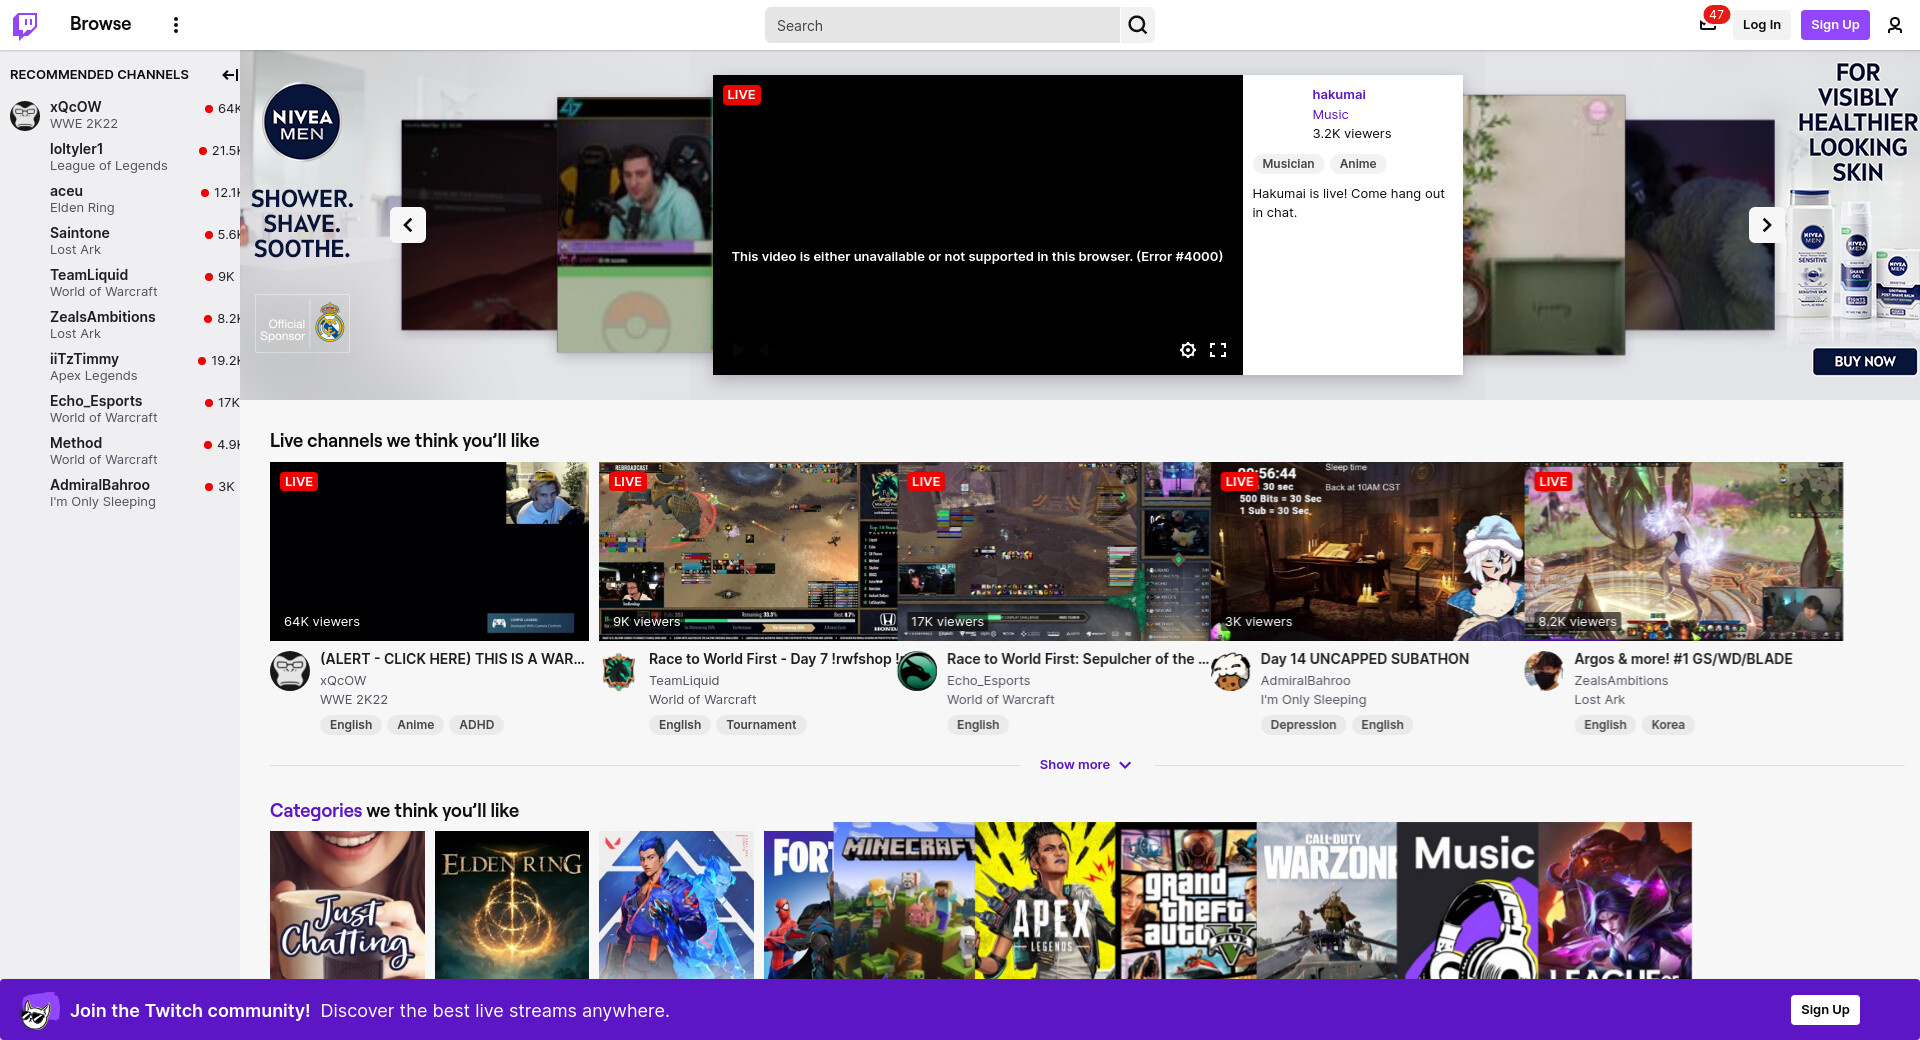This screenshot has height=1040, width=1920.
Task: Open video player settings gear
Action: (1187, 350)
